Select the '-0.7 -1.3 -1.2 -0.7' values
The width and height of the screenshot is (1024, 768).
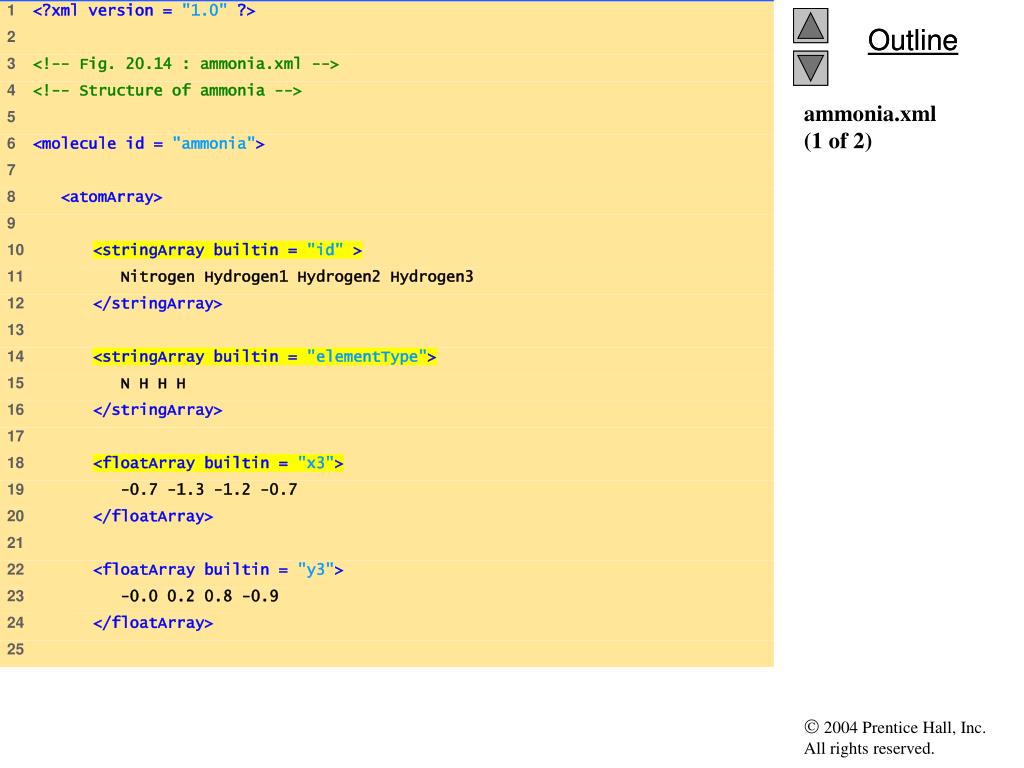[209, 490]
